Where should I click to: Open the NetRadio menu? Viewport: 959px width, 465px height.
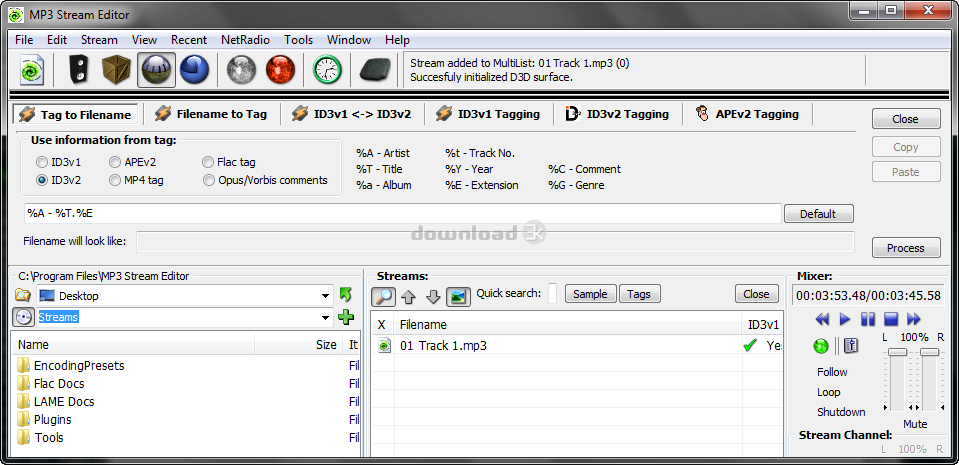tap(245, 40)
